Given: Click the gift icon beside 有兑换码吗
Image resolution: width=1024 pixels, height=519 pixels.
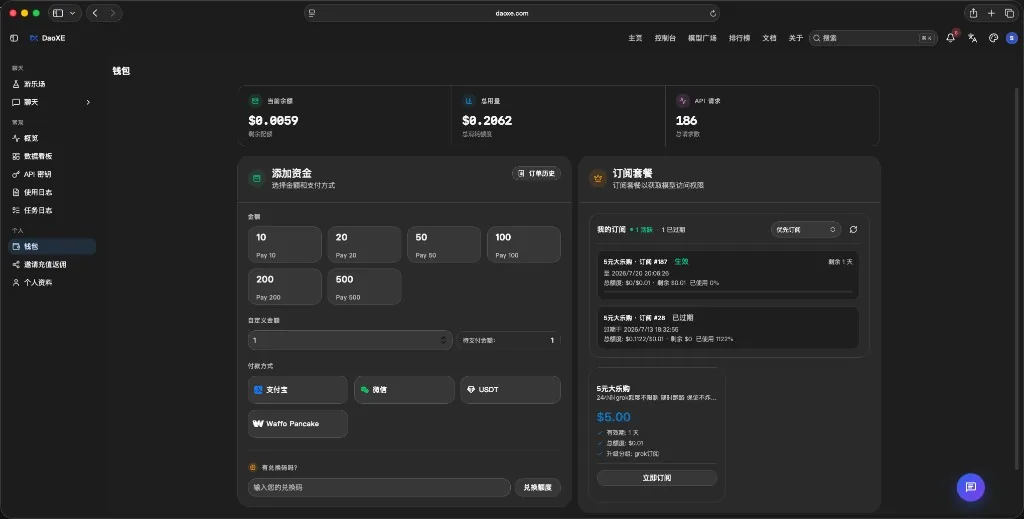Looking at the screenshot, I should (x=253, y=467).
